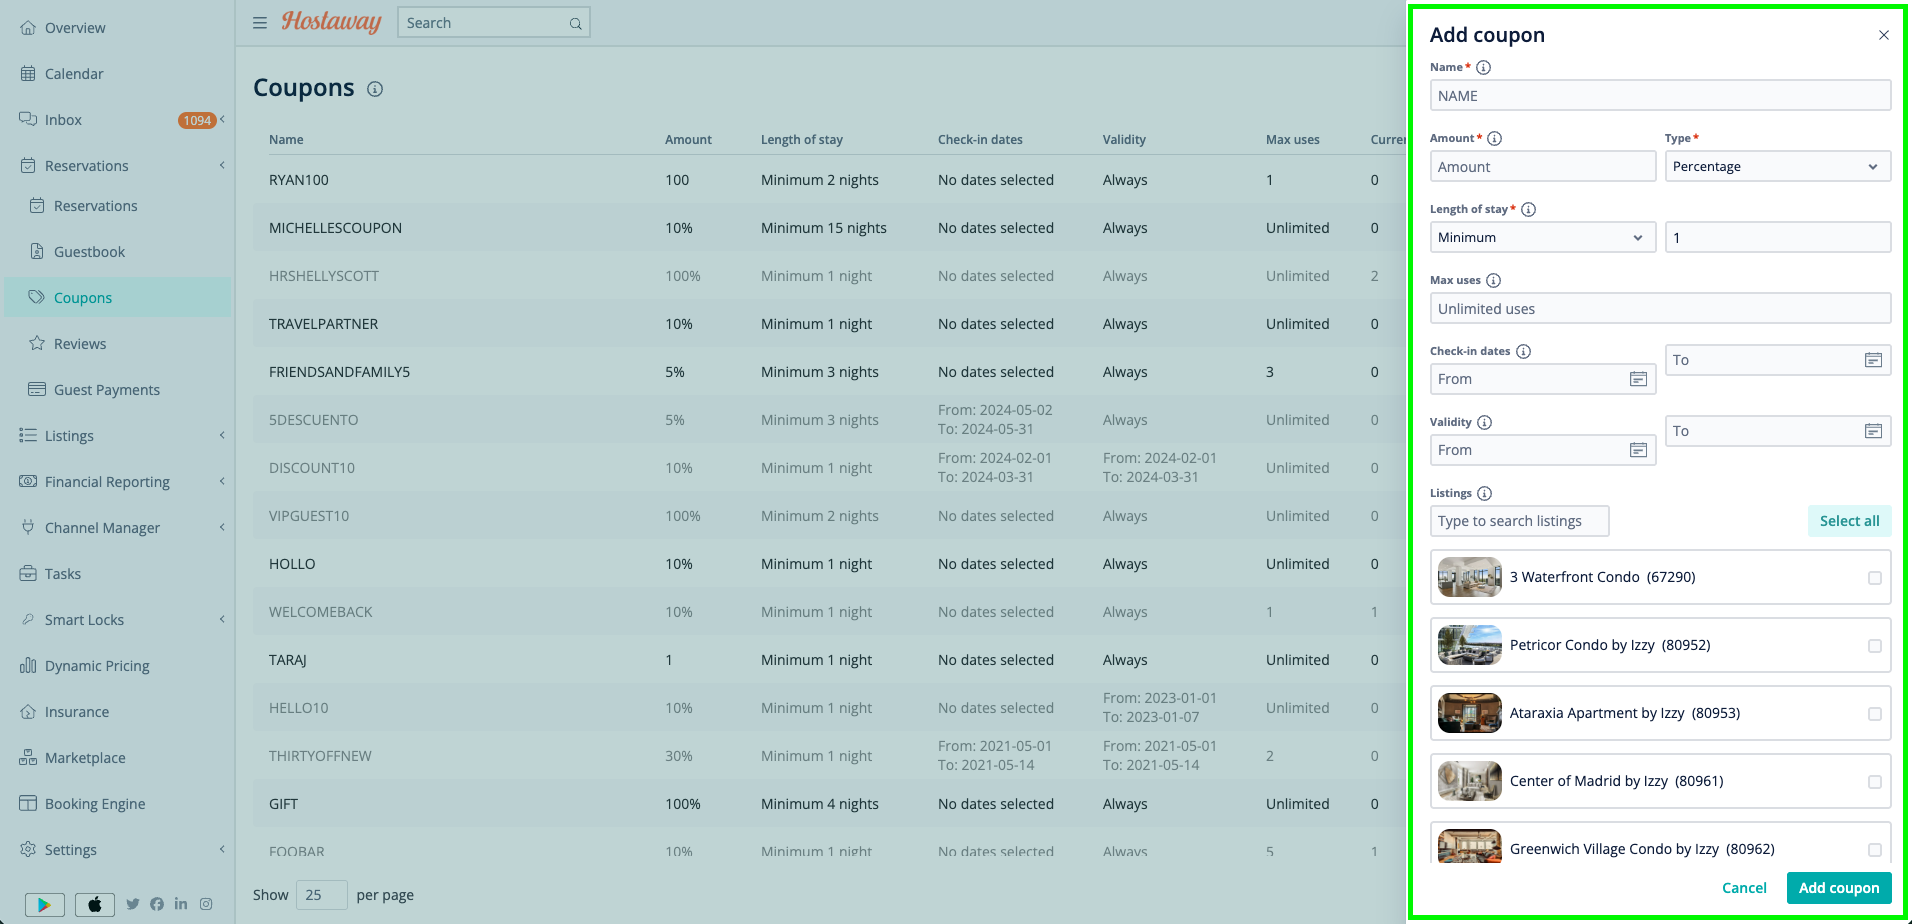Open the Length of stay Minimum dropdown

point(1543,237)
